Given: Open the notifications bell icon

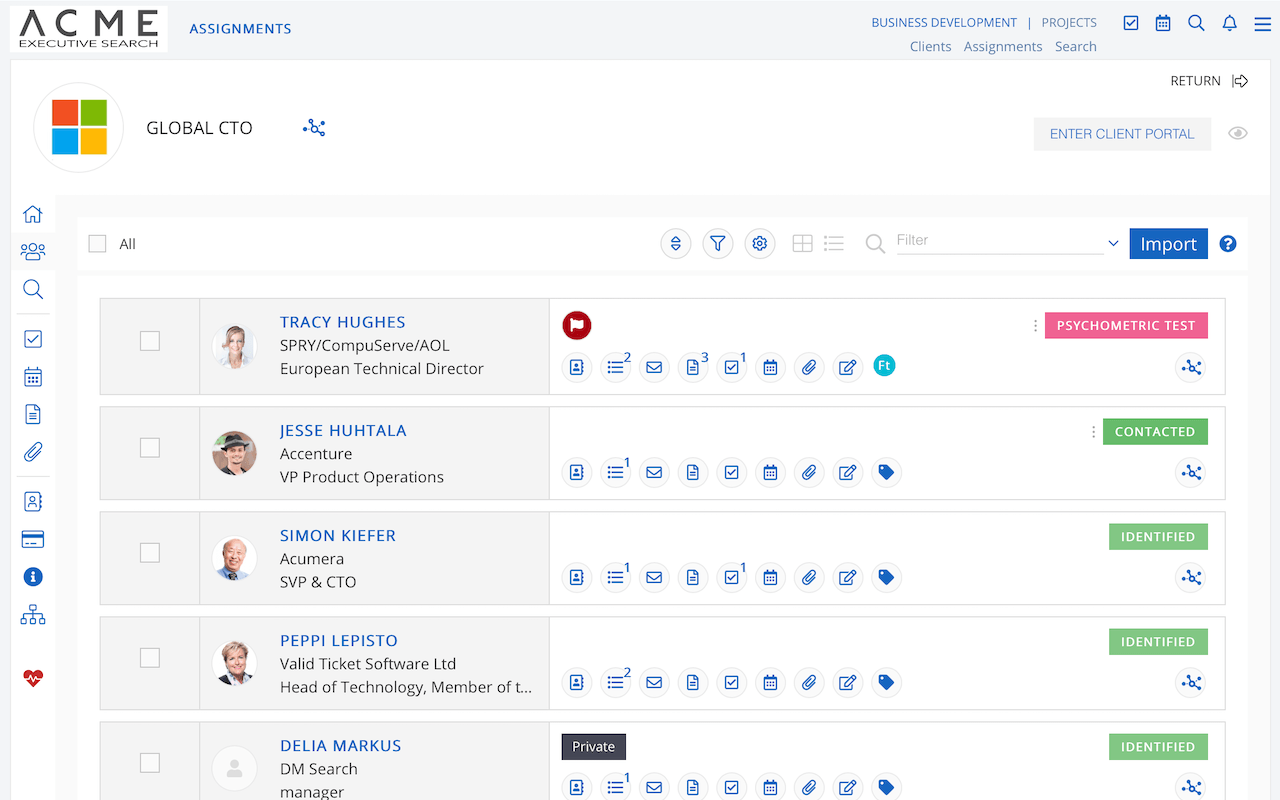Looking at the screenshot, I should 1230,23.
